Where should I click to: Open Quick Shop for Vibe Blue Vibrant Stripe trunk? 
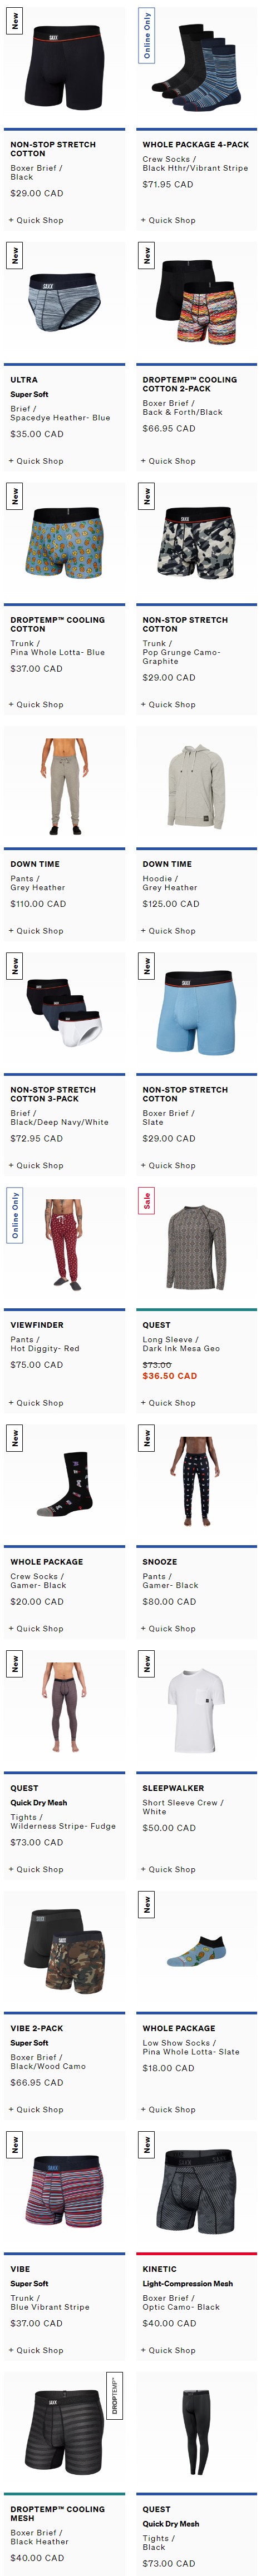point(36,2351)
